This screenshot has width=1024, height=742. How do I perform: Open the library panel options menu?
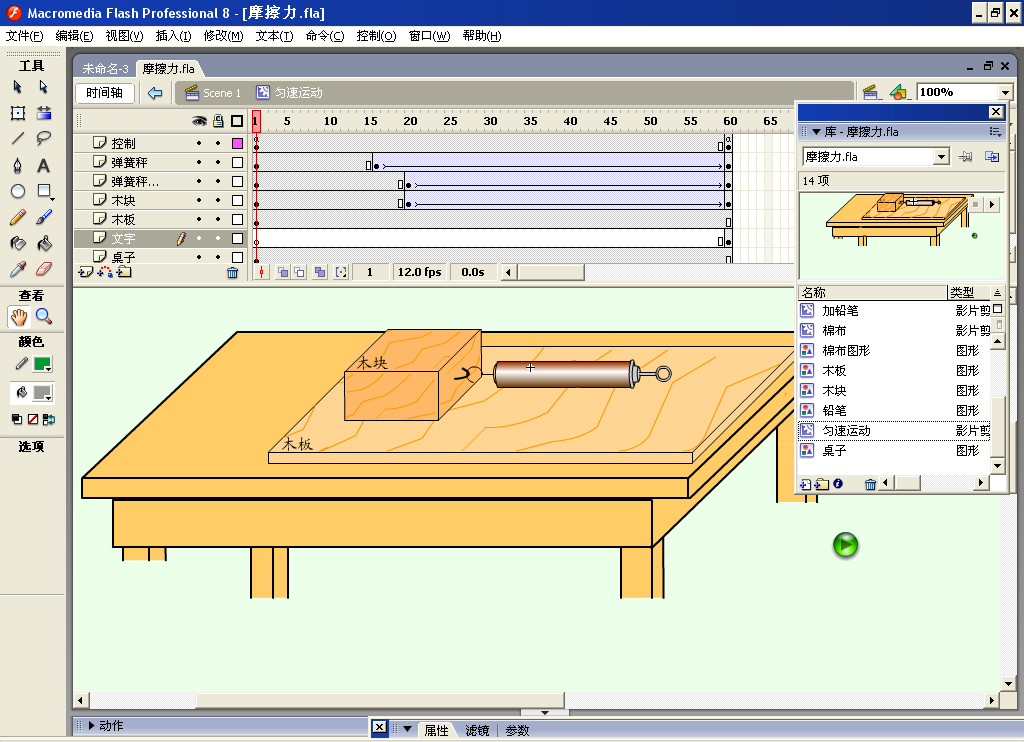995,132
